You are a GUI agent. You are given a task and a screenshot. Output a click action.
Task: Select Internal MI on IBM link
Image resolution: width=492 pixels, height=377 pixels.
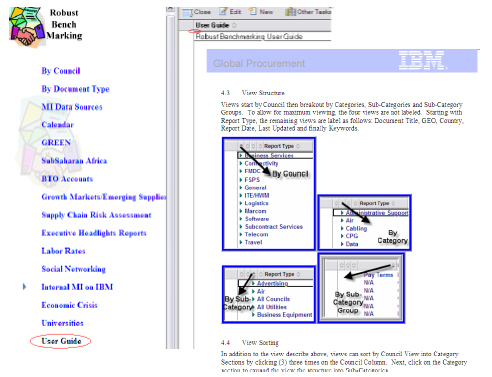coord(77,287)
